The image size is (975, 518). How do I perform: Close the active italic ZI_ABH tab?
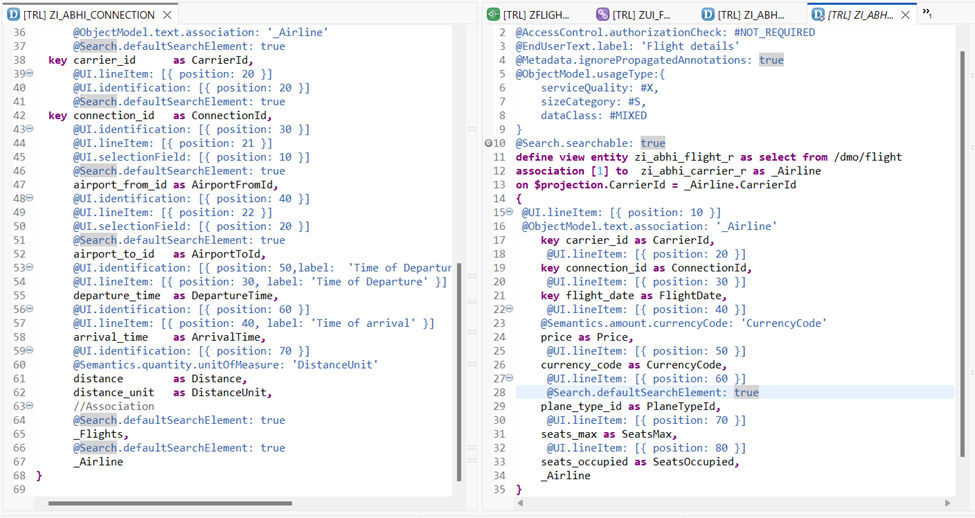(906, 15)
